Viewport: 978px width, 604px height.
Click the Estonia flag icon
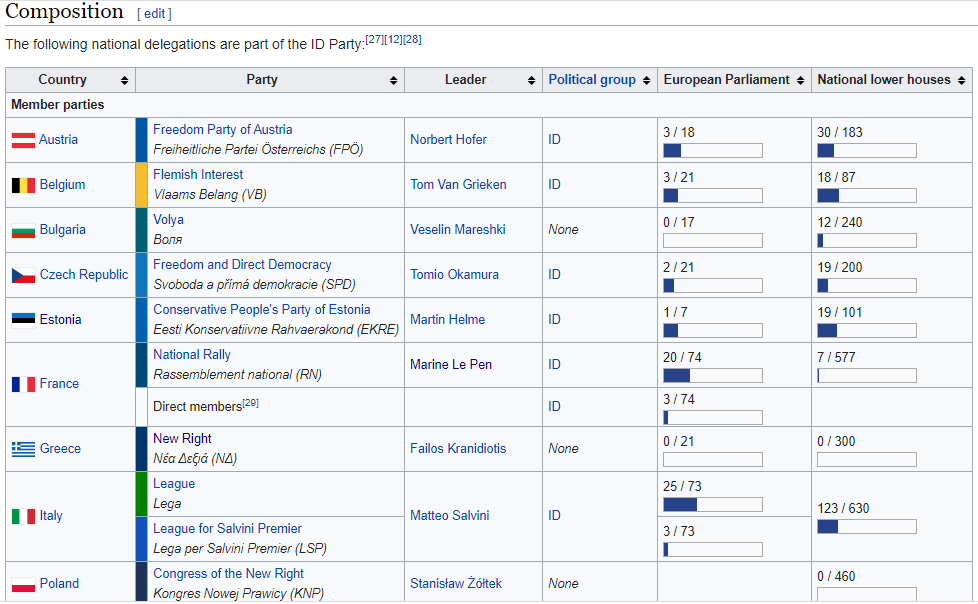[23, 320]
